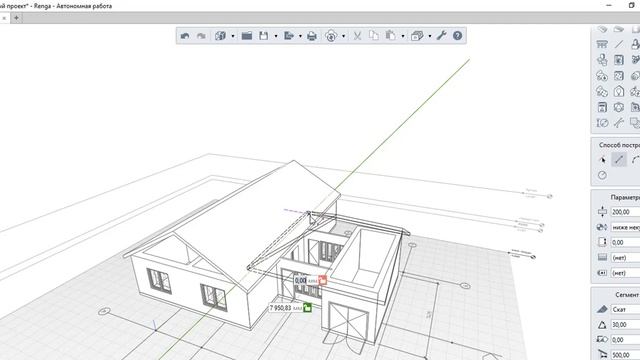Open help with the question mark icon
Viewport: 640px width, 360px height.
point(458,36)
